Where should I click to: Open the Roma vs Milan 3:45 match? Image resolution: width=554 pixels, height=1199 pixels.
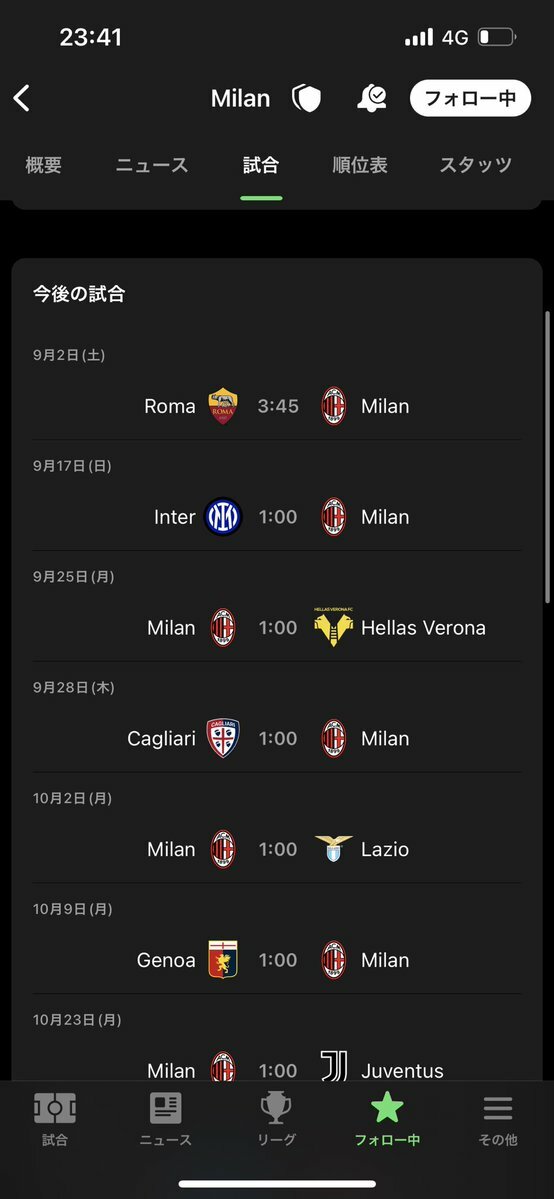click(x=277, y=406)
